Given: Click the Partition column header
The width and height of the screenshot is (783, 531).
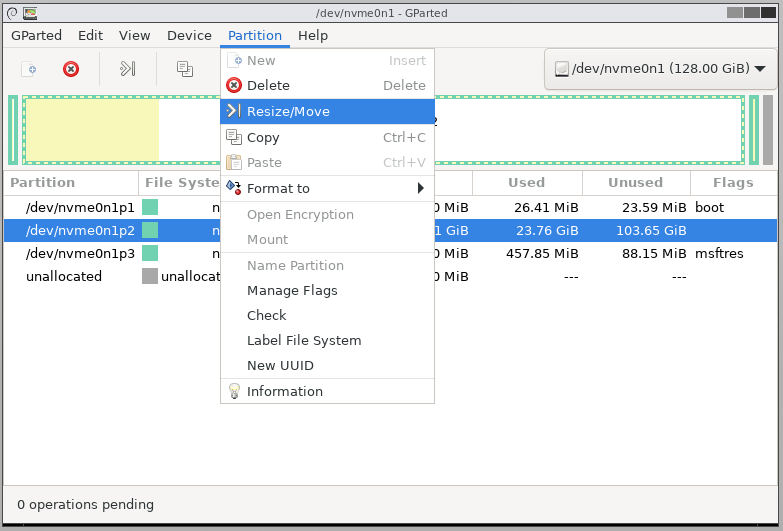Looking at the screenshot, I should [x=71, y=183].
